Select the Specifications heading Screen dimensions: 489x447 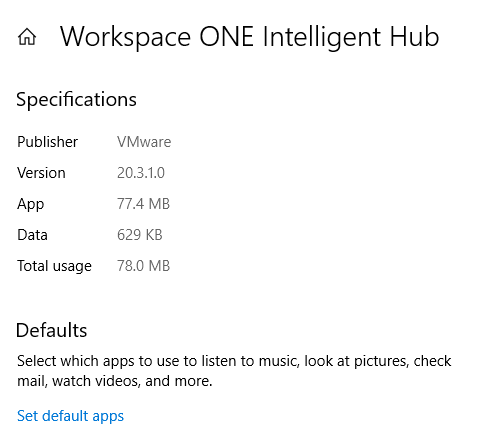(x=76, y=99)
